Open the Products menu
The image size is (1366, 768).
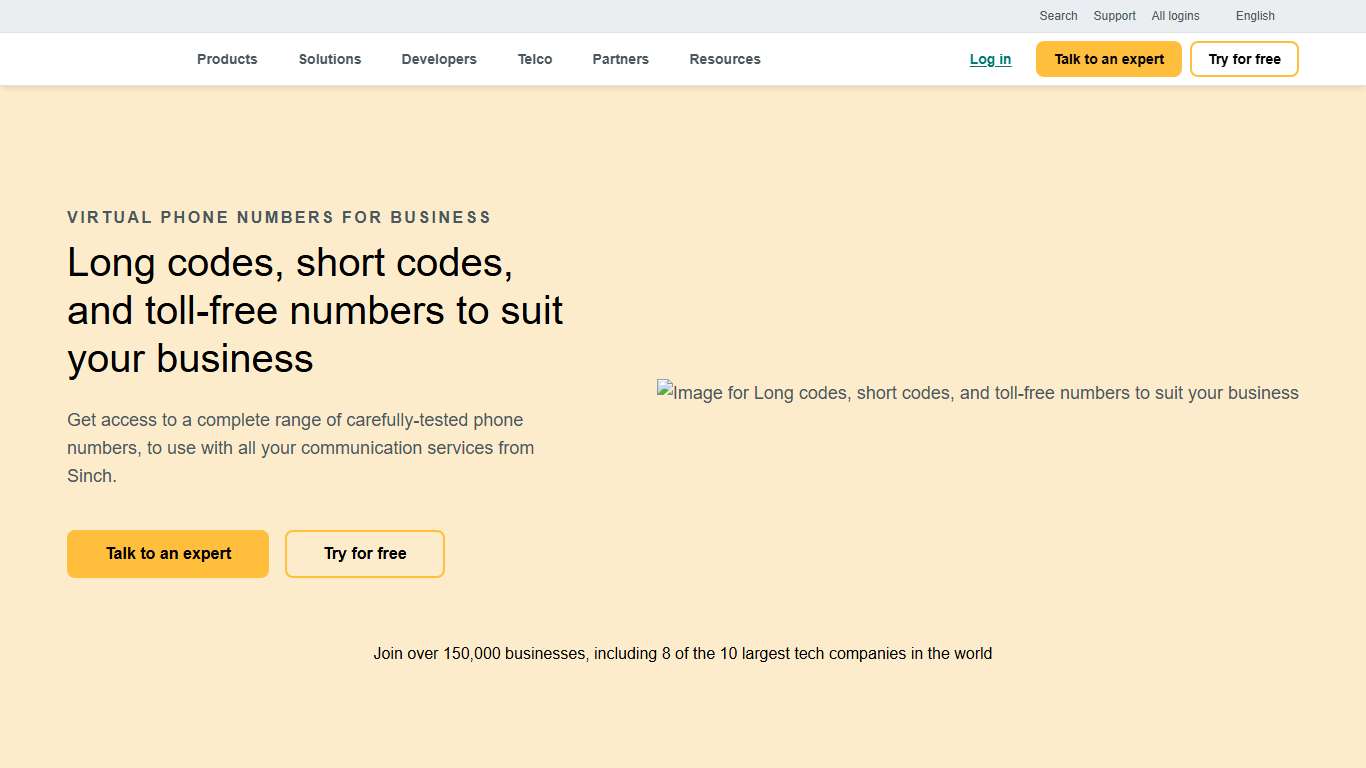227,59
